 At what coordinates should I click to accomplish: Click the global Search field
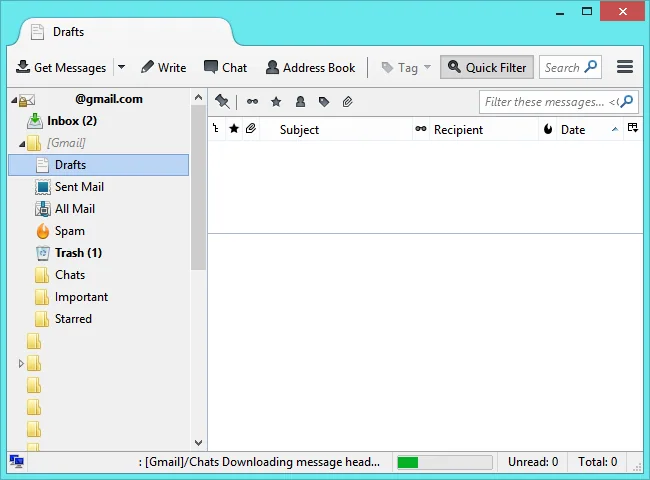570,67
